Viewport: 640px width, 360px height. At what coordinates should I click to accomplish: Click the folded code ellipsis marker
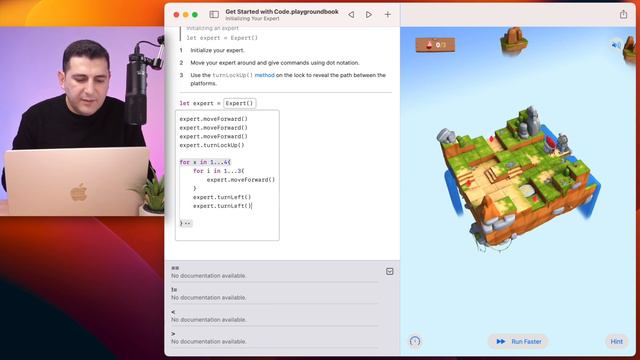point(186,223)
